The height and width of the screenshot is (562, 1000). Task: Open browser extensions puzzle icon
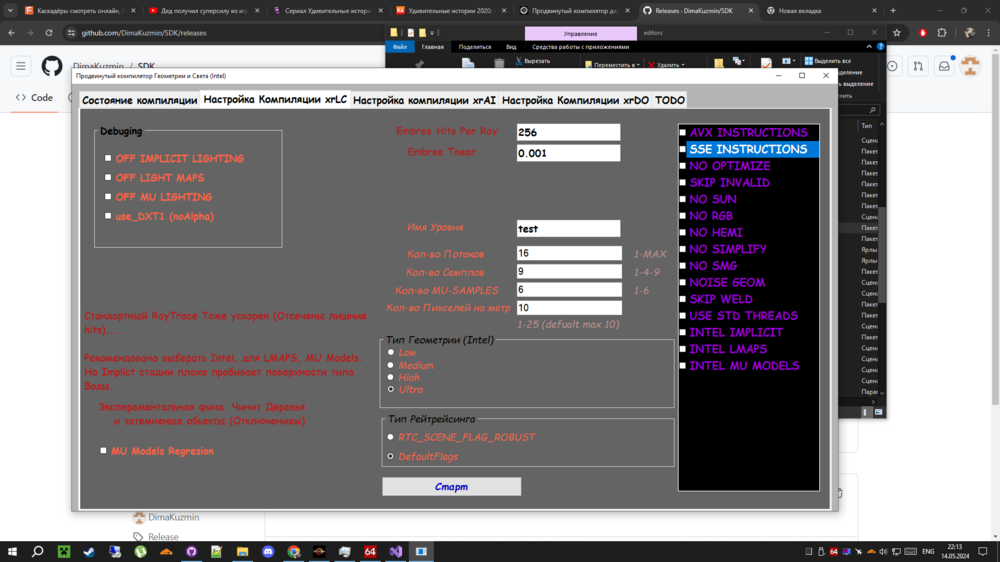coord(942,33)
